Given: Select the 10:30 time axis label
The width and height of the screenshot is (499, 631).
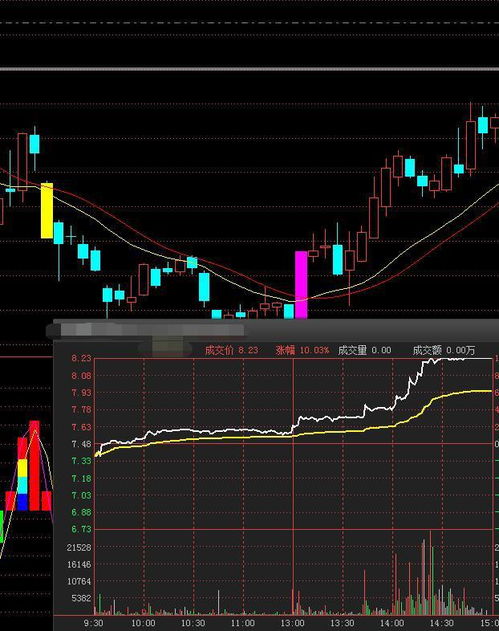Looking at the screenshot, I should pos(193,623).
